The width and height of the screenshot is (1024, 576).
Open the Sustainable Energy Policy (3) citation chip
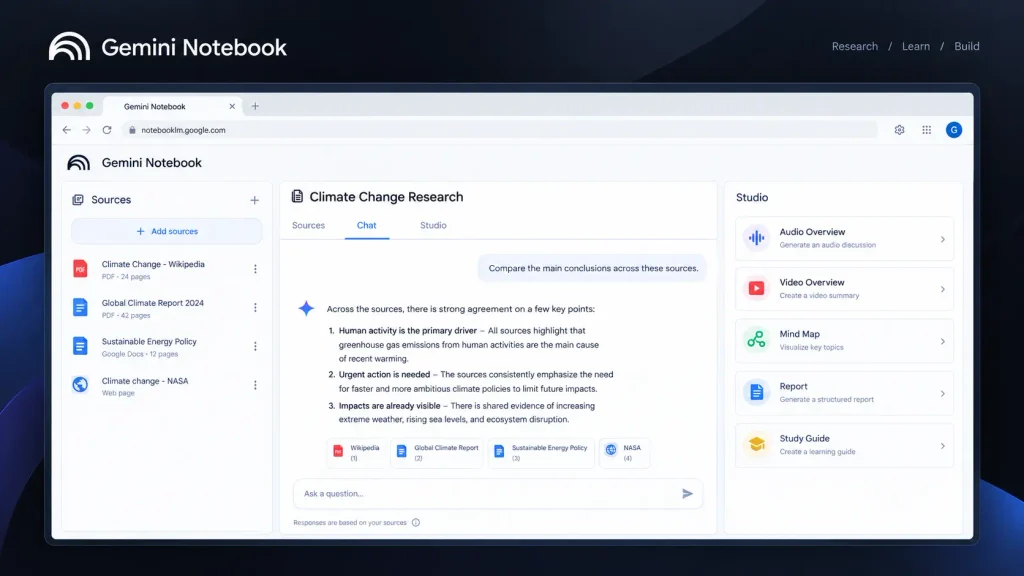(541, 453)
